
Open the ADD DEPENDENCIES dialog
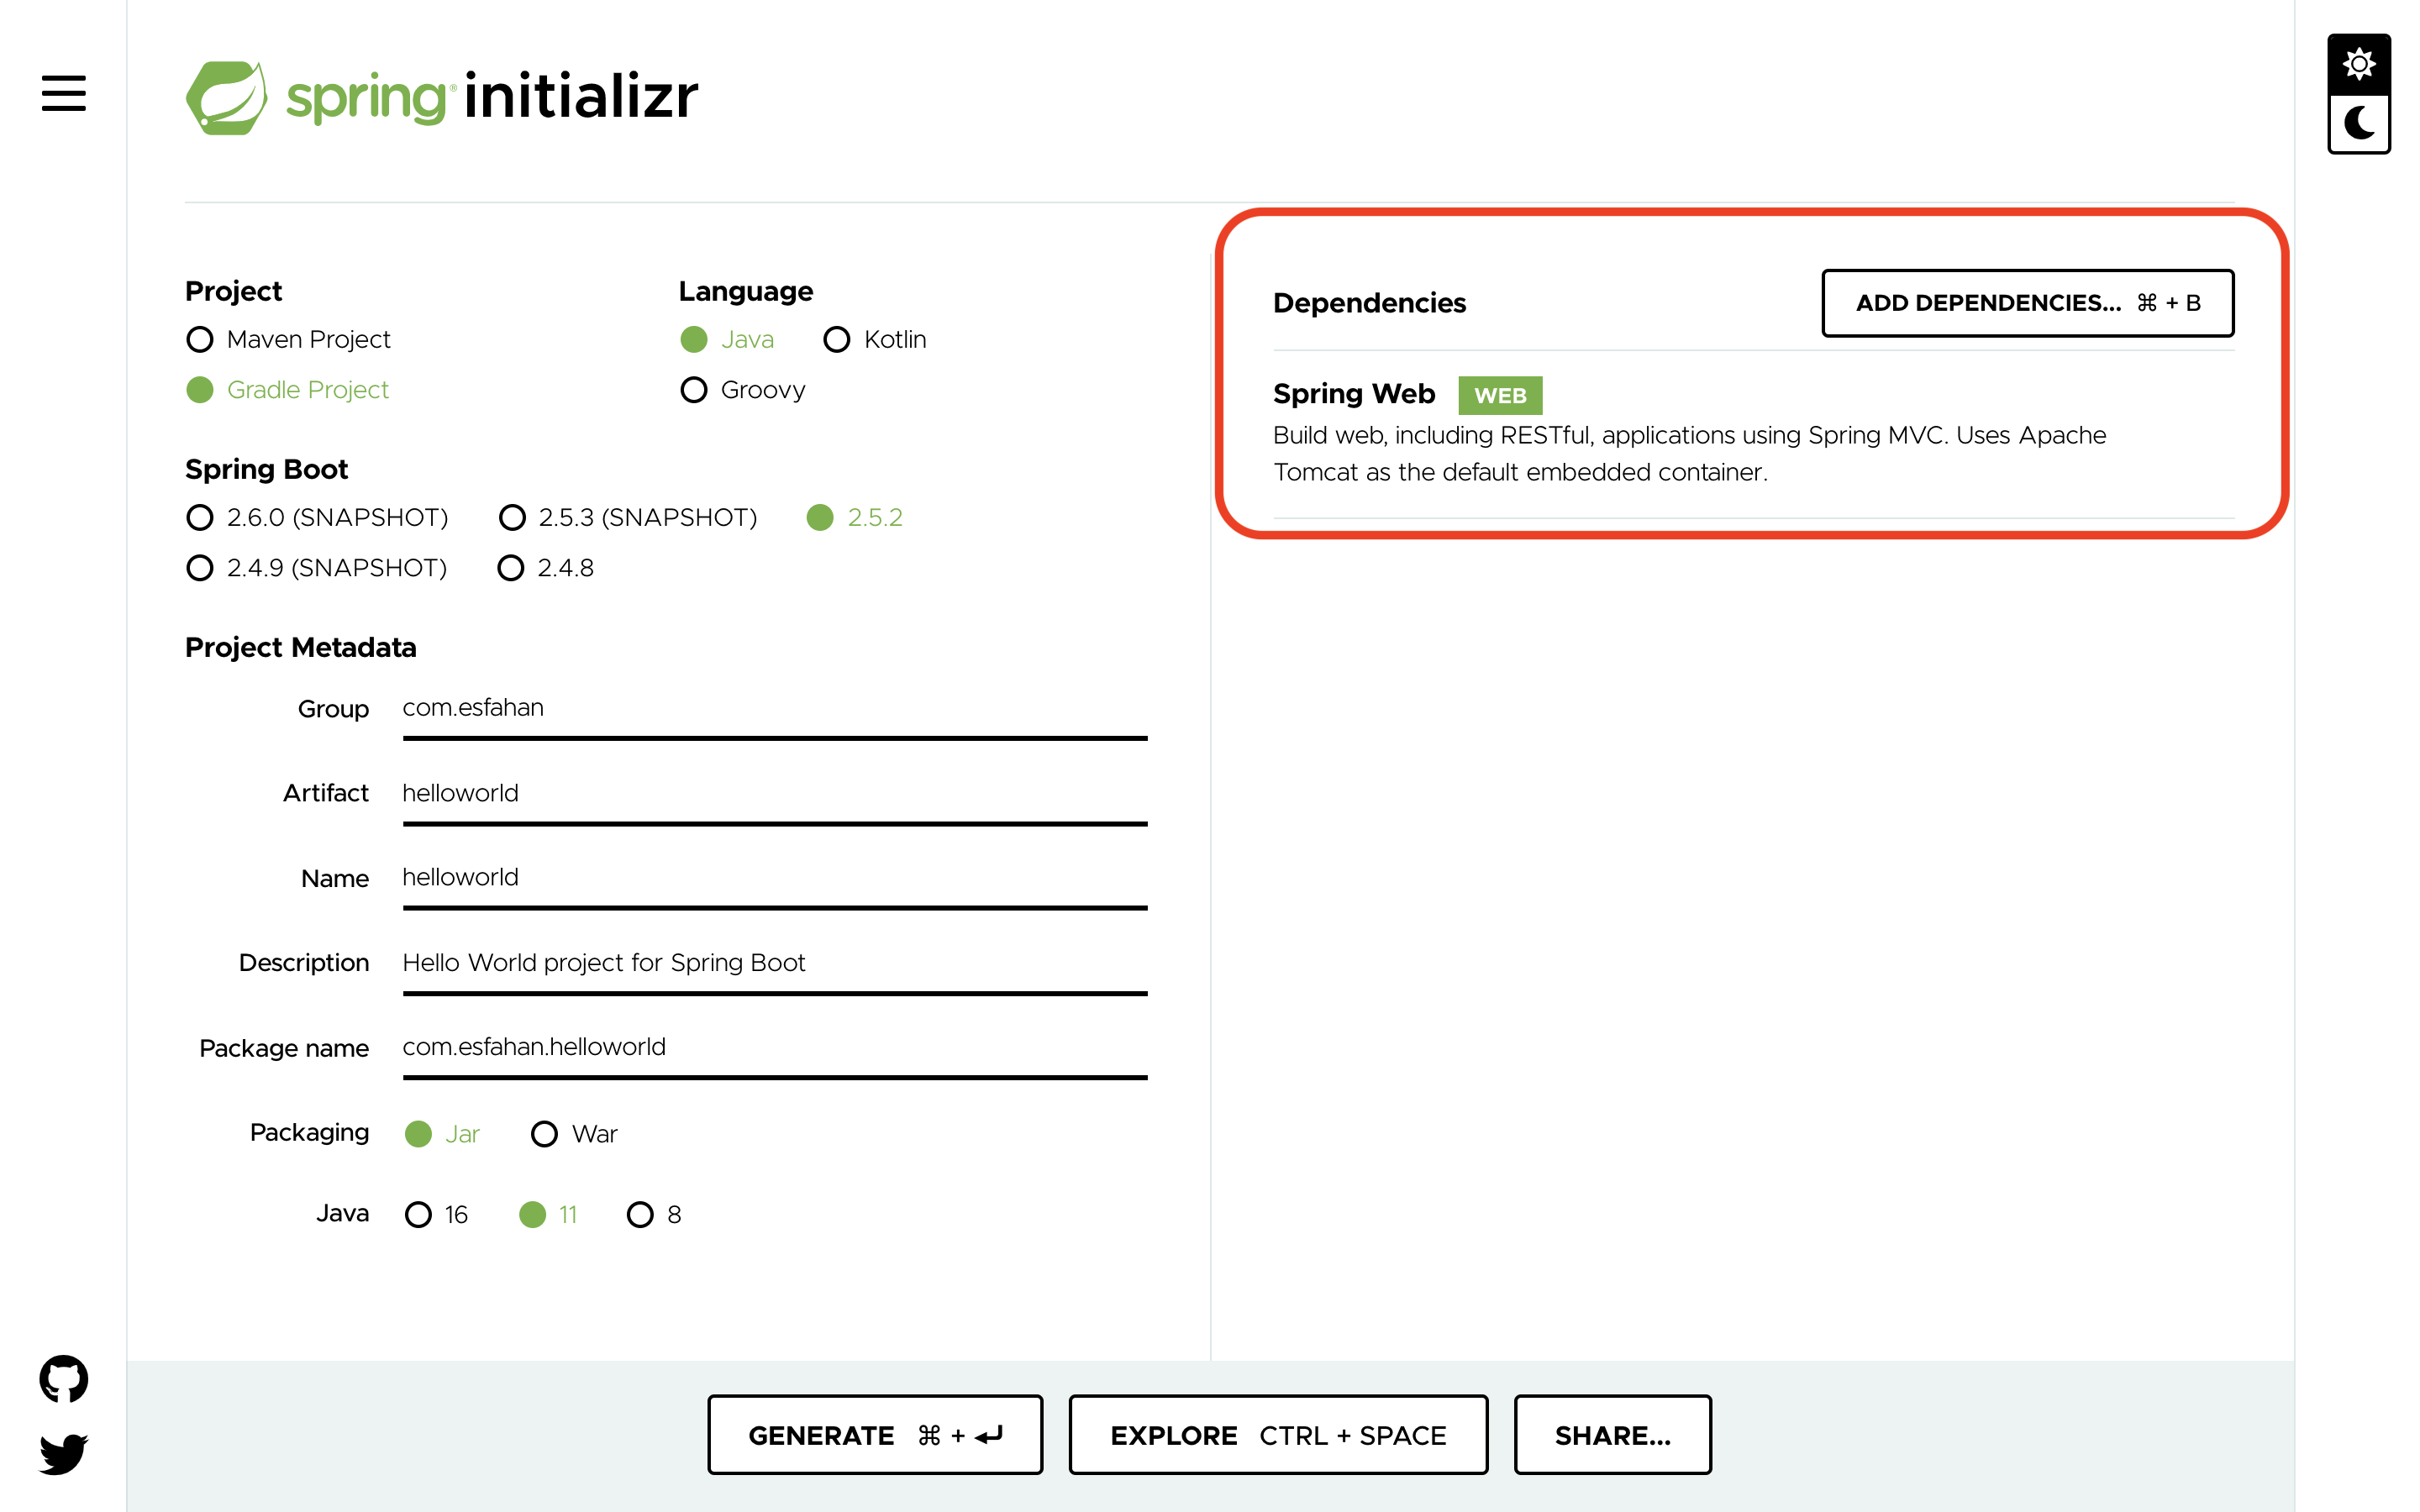tap(2027, 303)
